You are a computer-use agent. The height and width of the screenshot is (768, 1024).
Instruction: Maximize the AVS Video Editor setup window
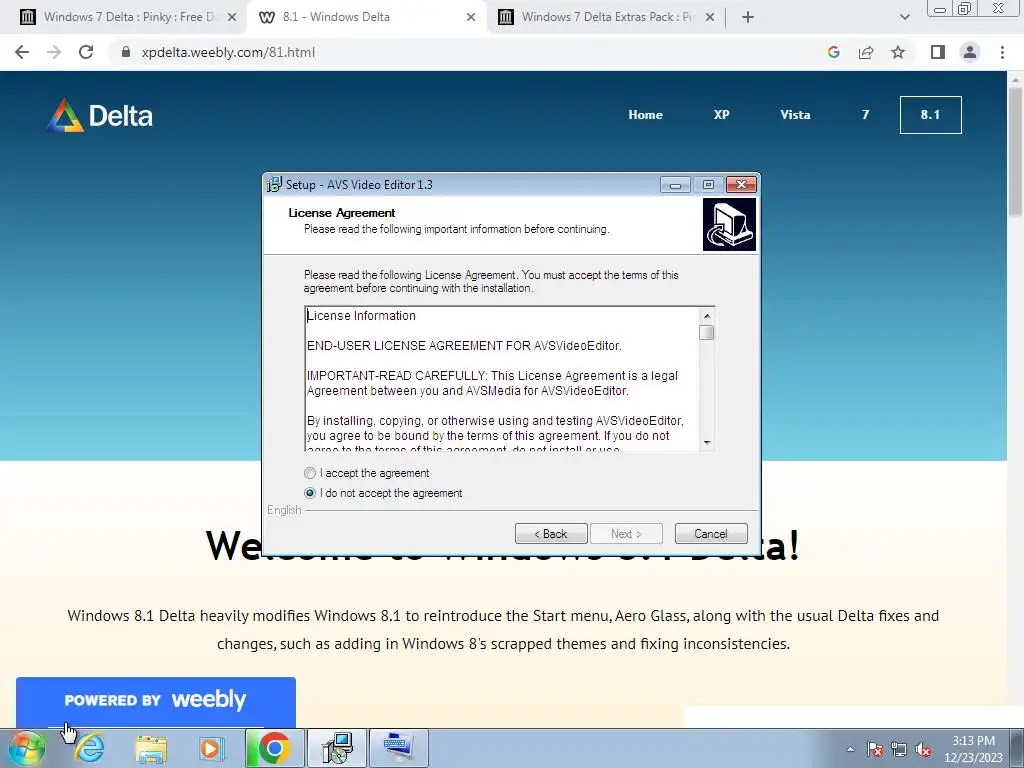[708, 185]
